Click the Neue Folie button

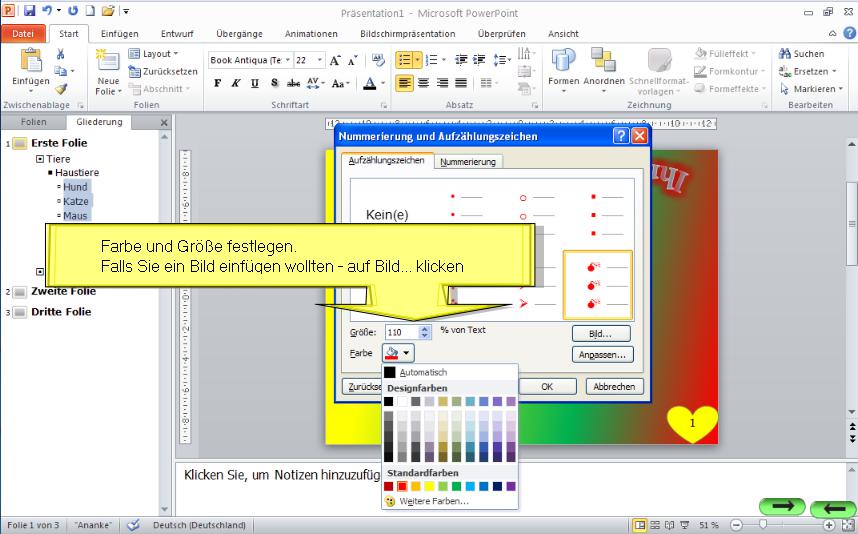tap(108, 74)
